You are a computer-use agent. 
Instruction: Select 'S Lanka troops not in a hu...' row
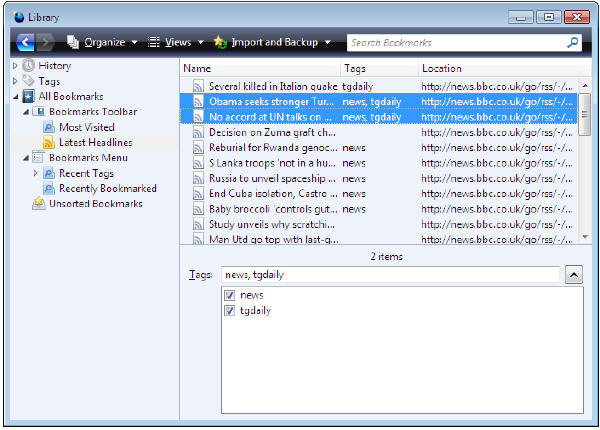coord(379,163)
